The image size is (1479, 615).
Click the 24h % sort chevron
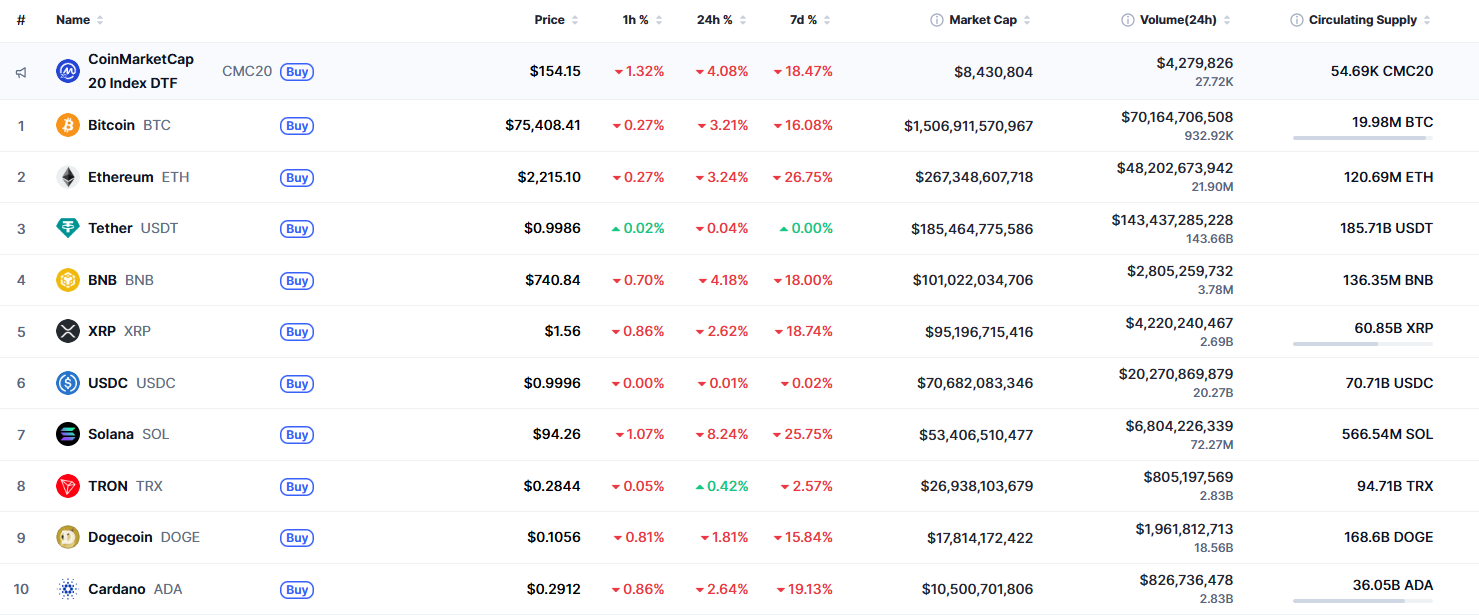743,19
